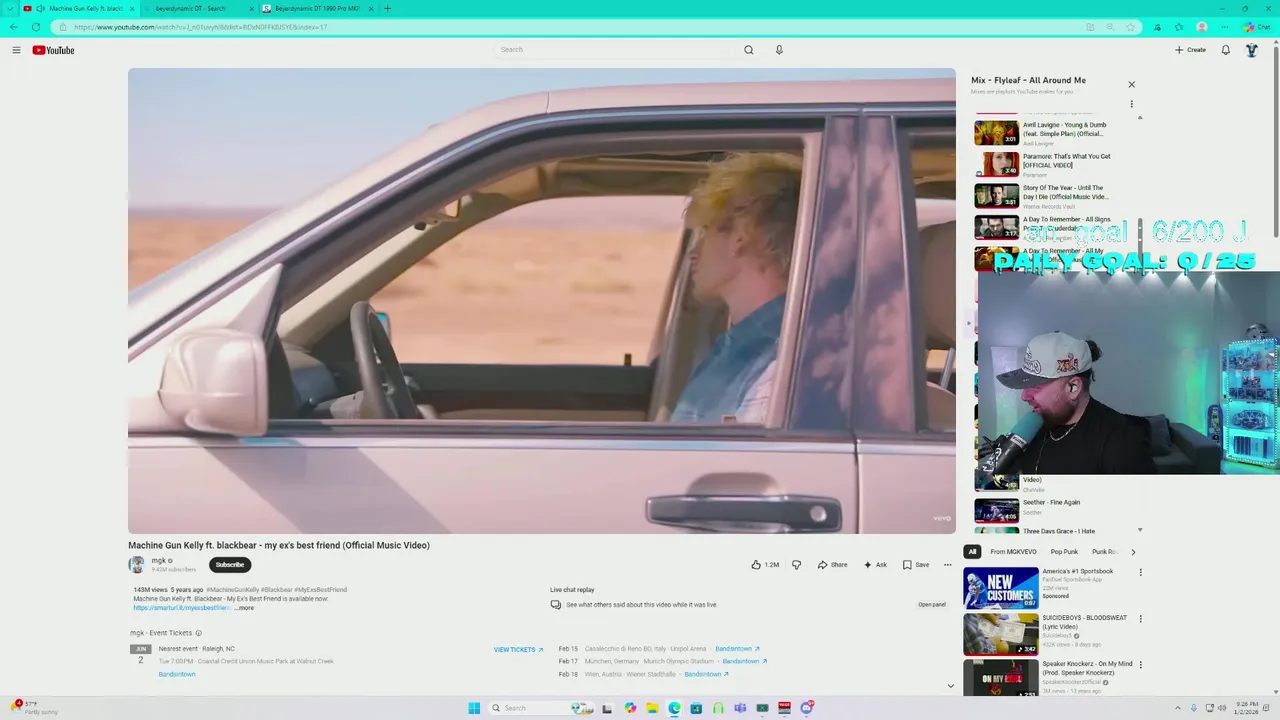Open Bandsintown link for Feb 18 Wien
The image size is (1280, 720).
tap(706, 674)
